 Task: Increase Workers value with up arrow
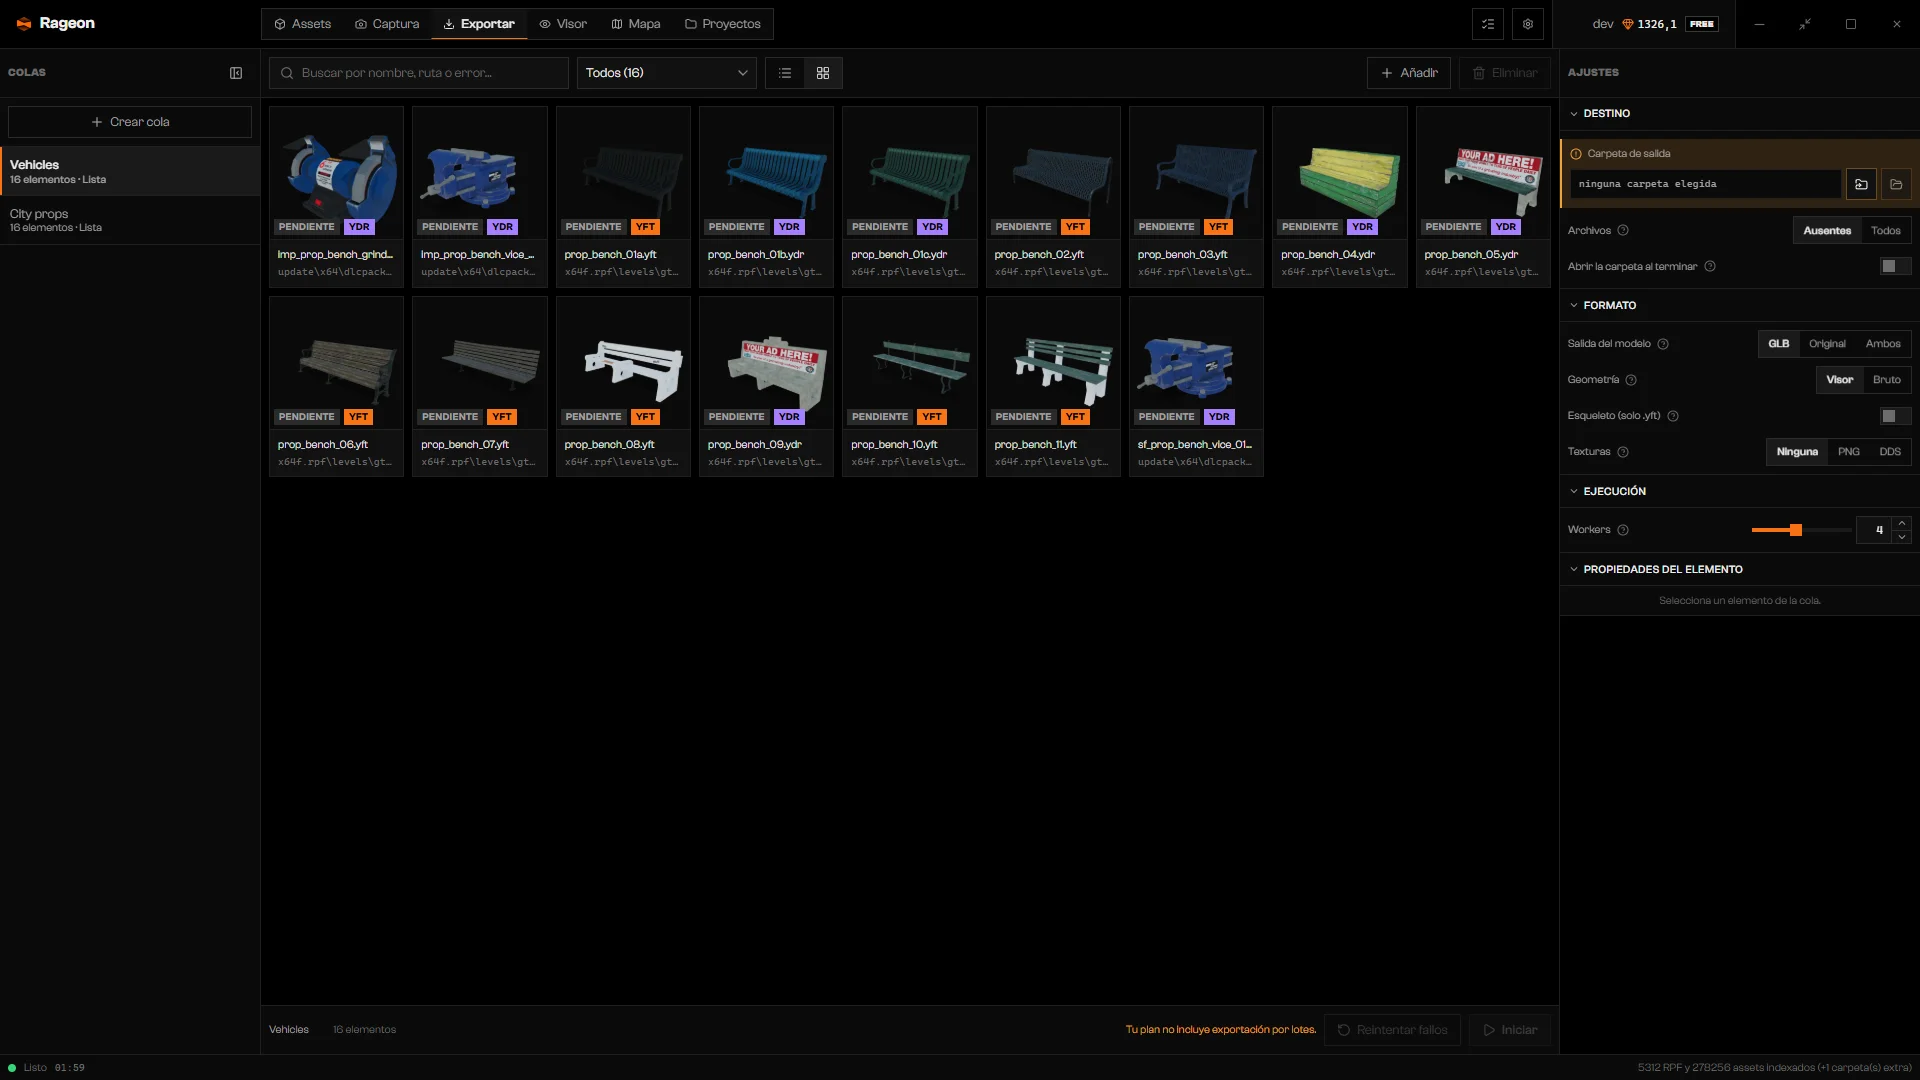click(x=1902, y=523)
